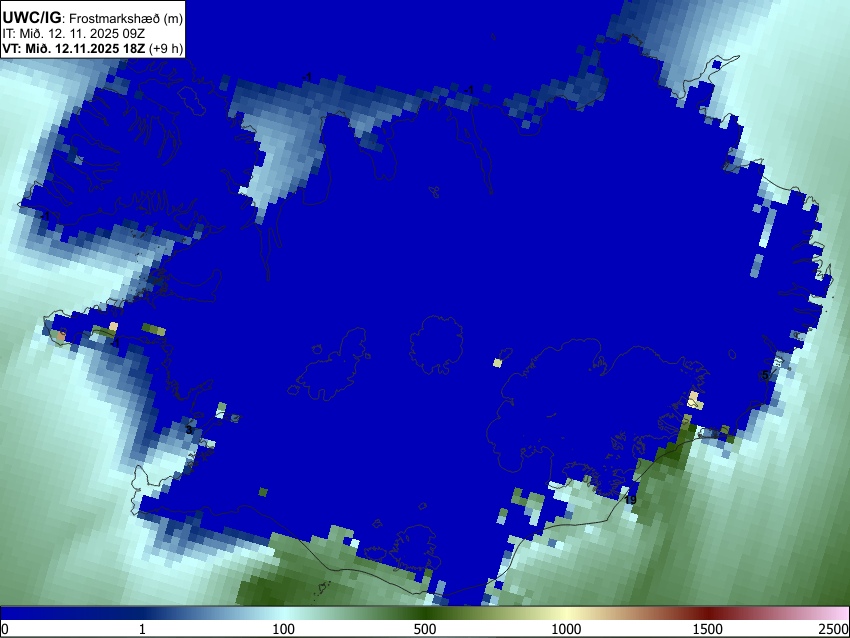The width and height of the screenshot is (850, 638).
Task: Click the '3' value on the map
Action: tap(189, 430)
